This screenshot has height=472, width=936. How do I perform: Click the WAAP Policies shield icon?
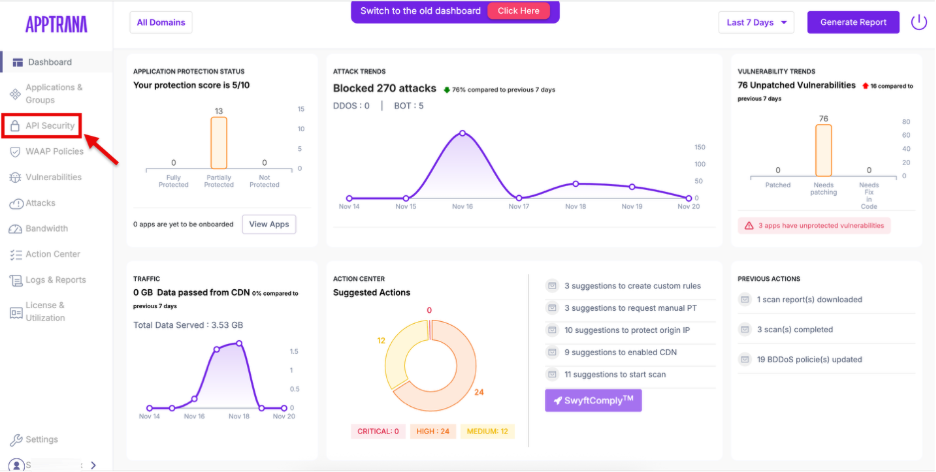[16, 152]
